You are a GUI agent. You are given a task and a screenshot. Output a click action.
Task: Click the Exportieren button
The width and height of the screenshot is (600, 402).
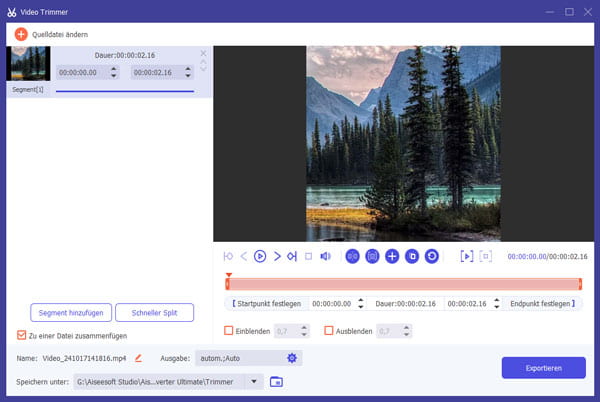543,368
